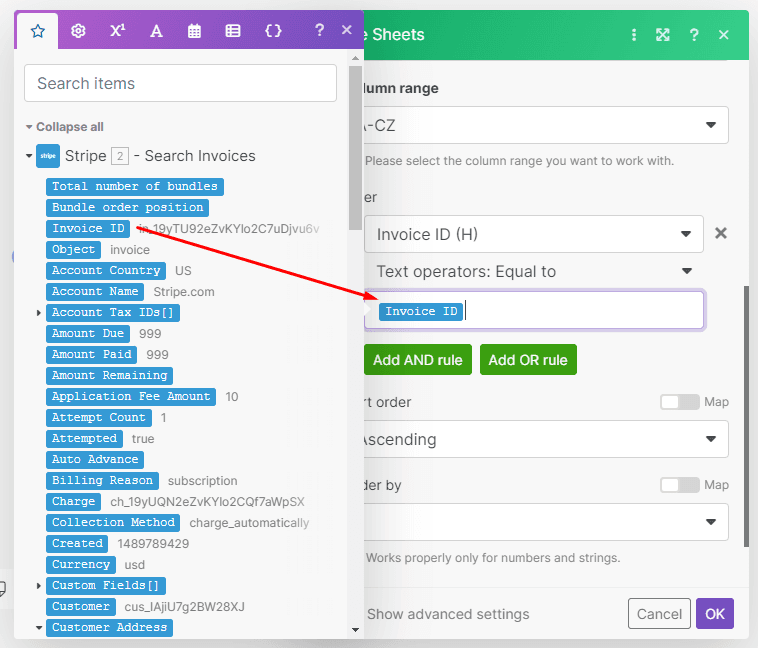Open the array functions tab
The height and width of the screenshot is (648, 758).
point(233,31)
